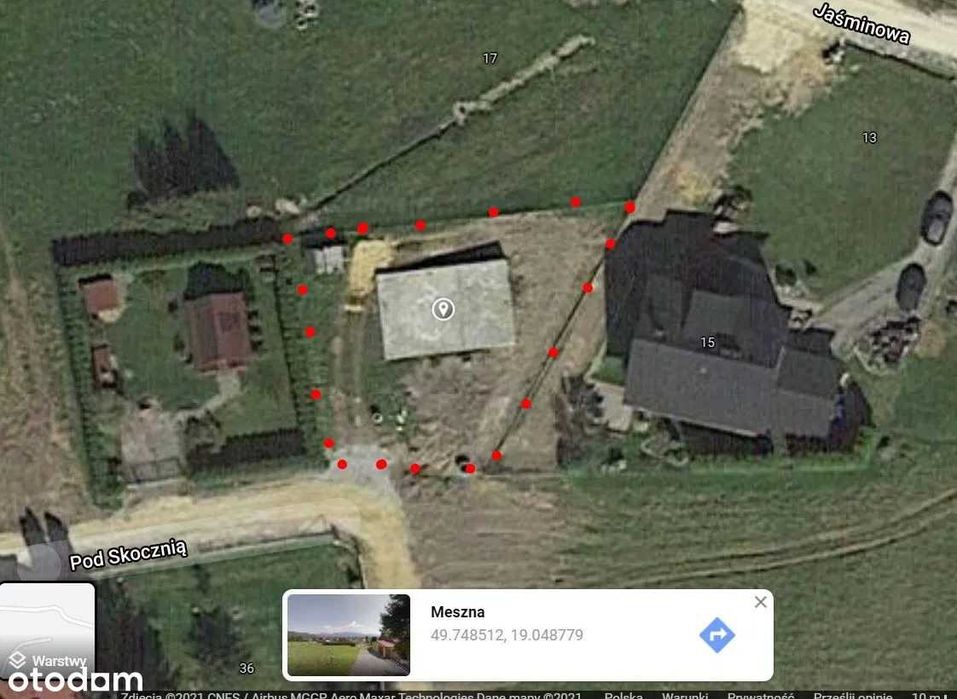The width and height of the screenshot is (957, 699).
Task: Click the Polska footer link
Action: click(623, 695)
